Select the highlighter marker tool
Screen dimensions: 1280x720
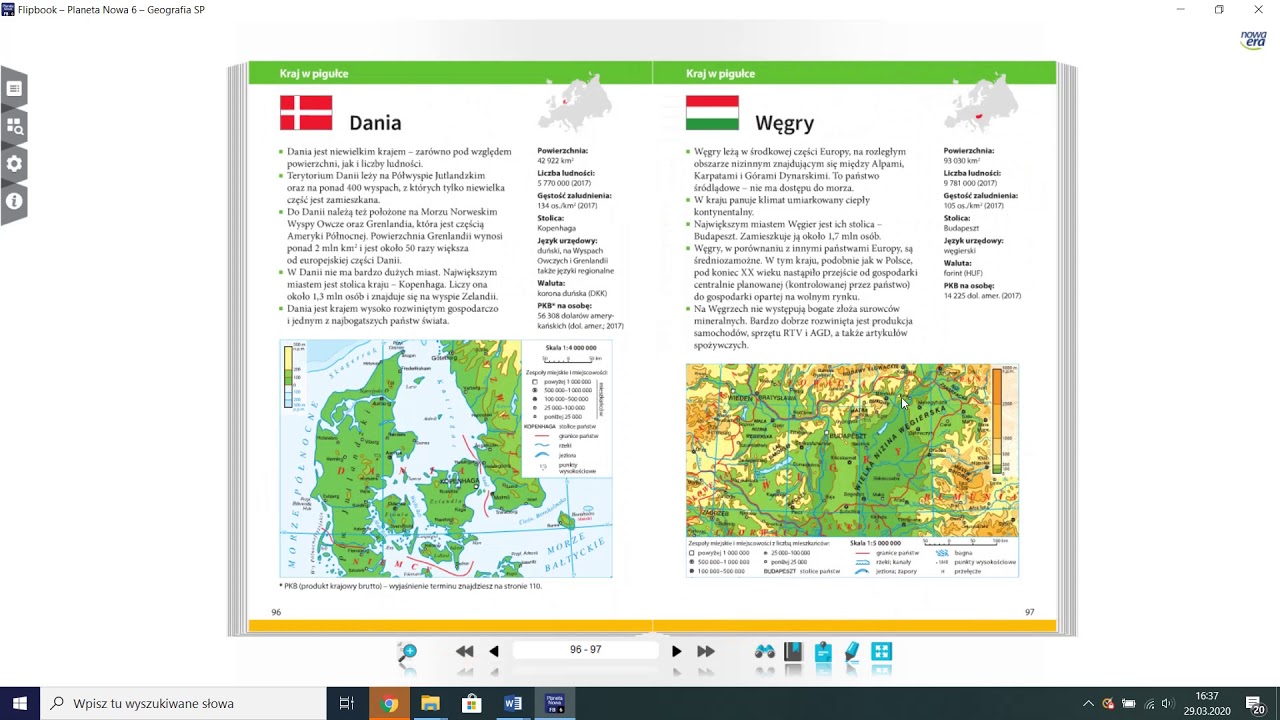coord(852,652)
